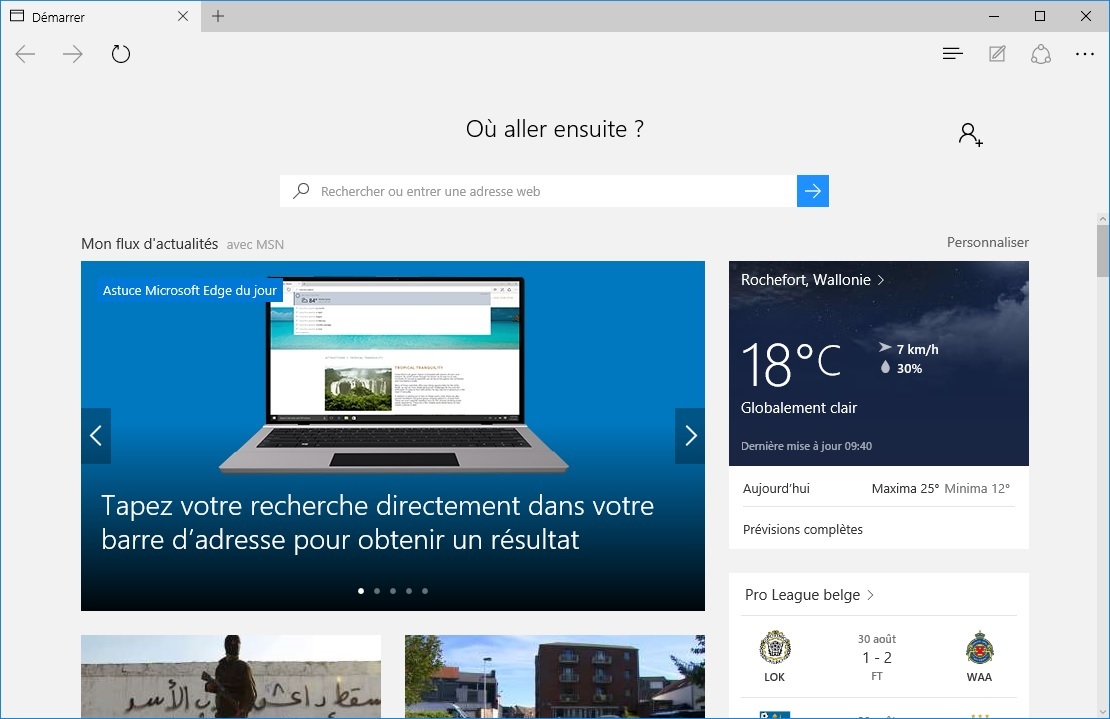The image size is (1110, 719).
Task: Select the first carousel dot
Action: click(361, 591)
